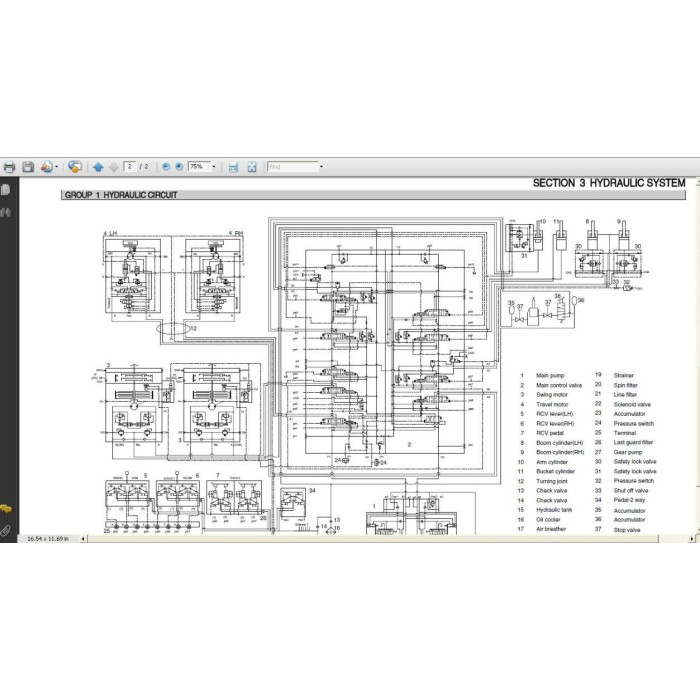Click legend entry 'Air breather'
Viewport: 700px width, 700px height.
(551, 529)
